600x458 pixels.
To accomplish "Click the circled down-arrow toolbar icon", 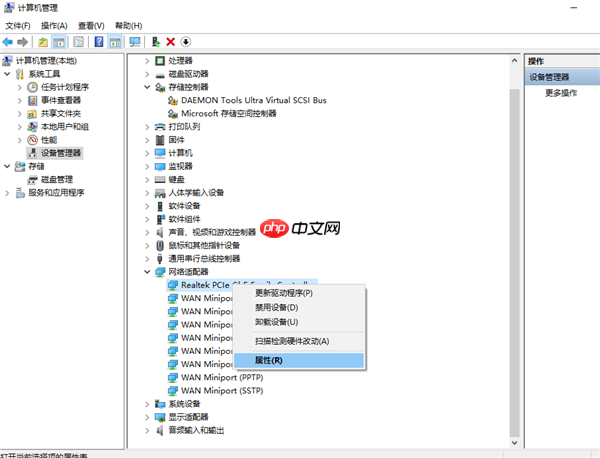I will tap(186, 42).
